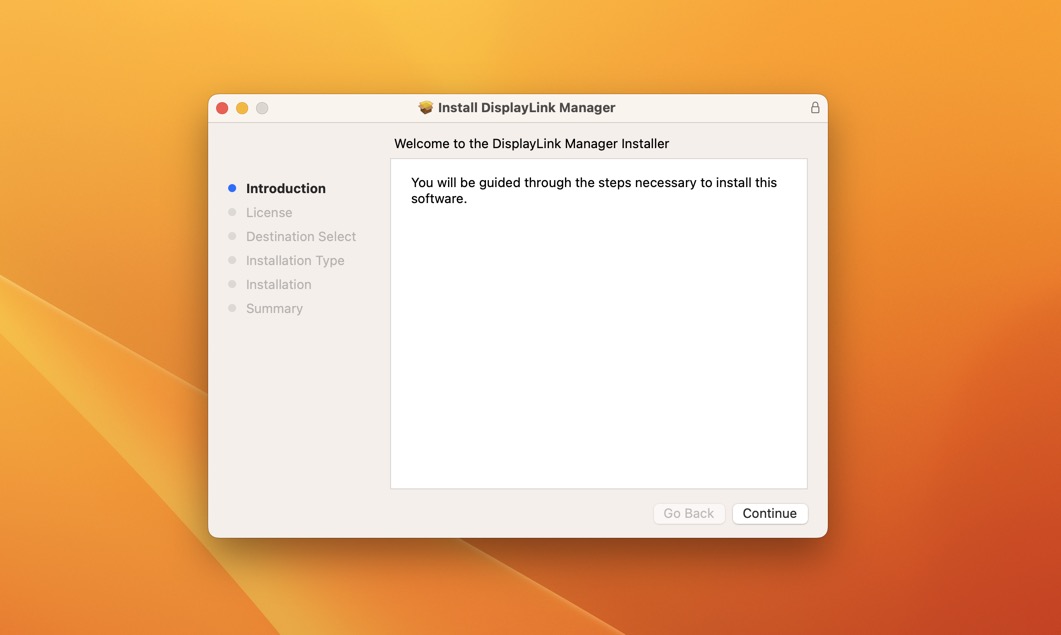The width and height of the screenshot is (1061, 635).
Task: Click the blue Introduction step indicator dot
Action: point(232,187)
